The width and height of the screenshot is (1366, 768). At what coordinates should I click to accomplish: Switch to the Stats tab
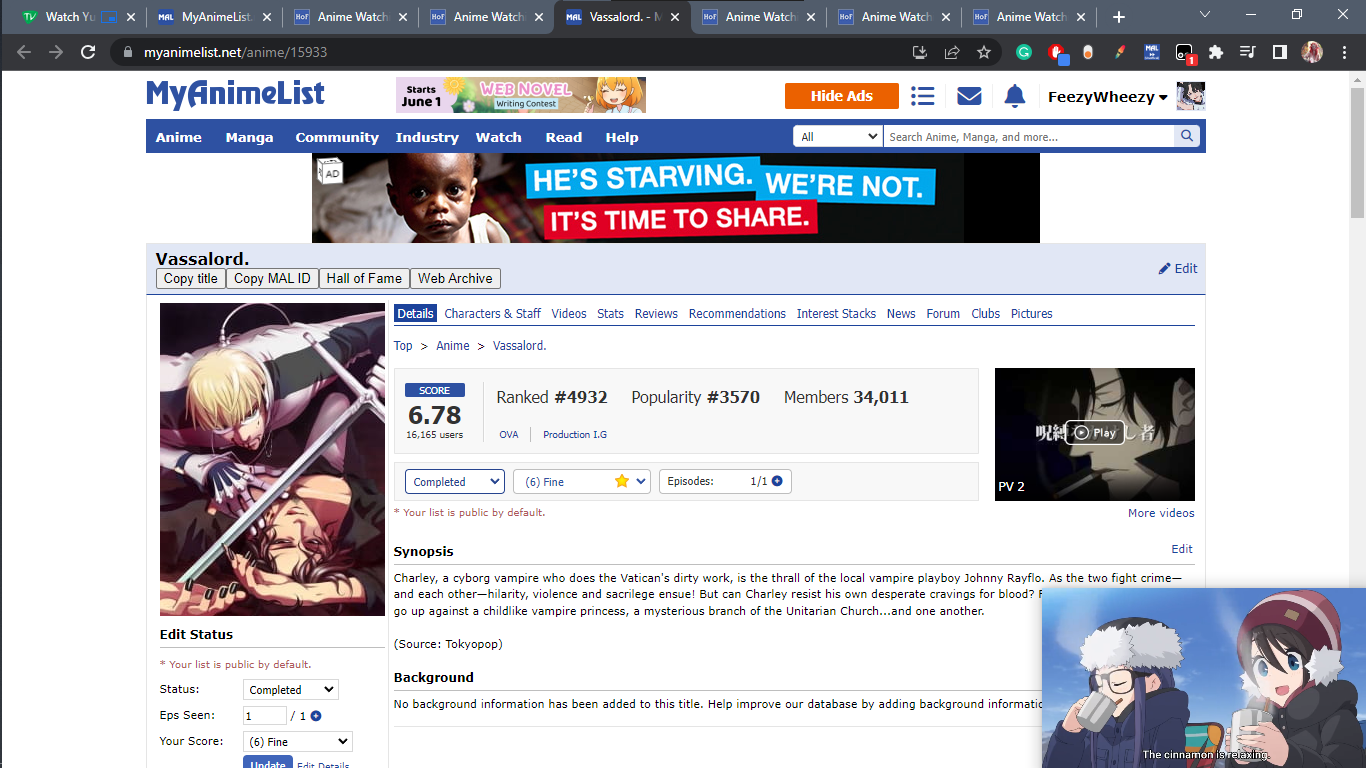(610, 314)
